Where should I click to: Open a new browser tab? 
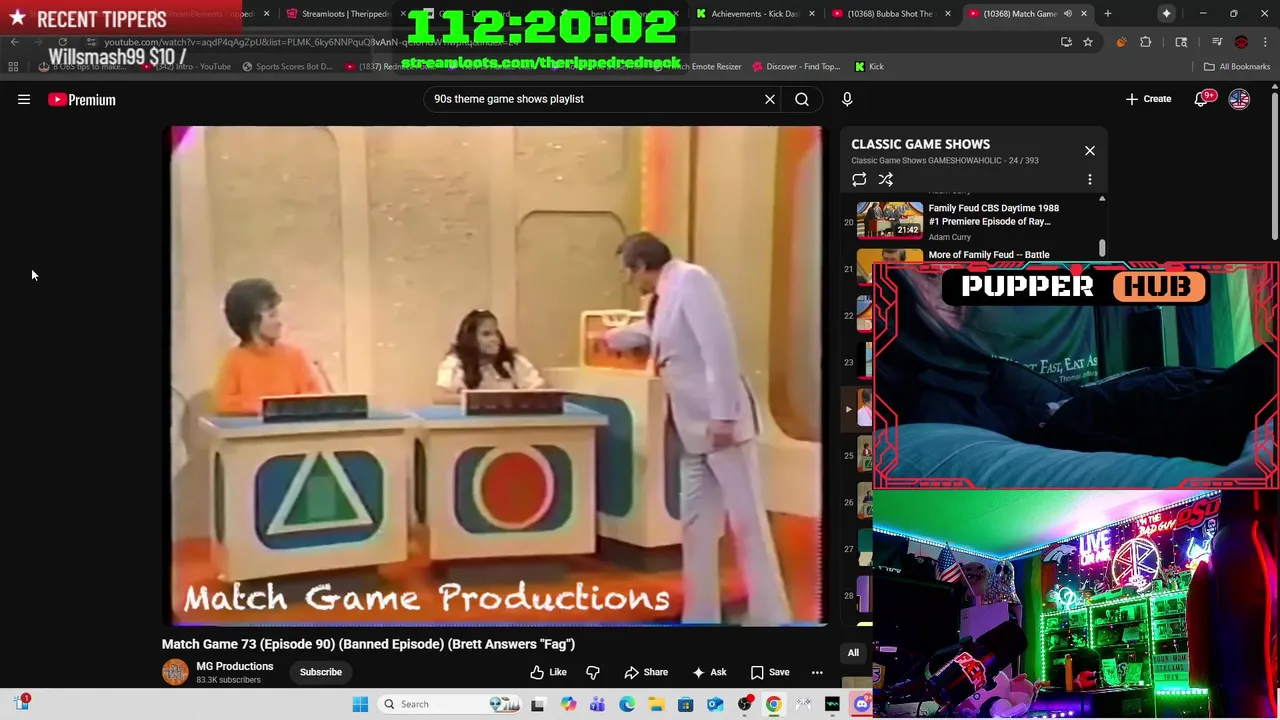click(1107, 14)
